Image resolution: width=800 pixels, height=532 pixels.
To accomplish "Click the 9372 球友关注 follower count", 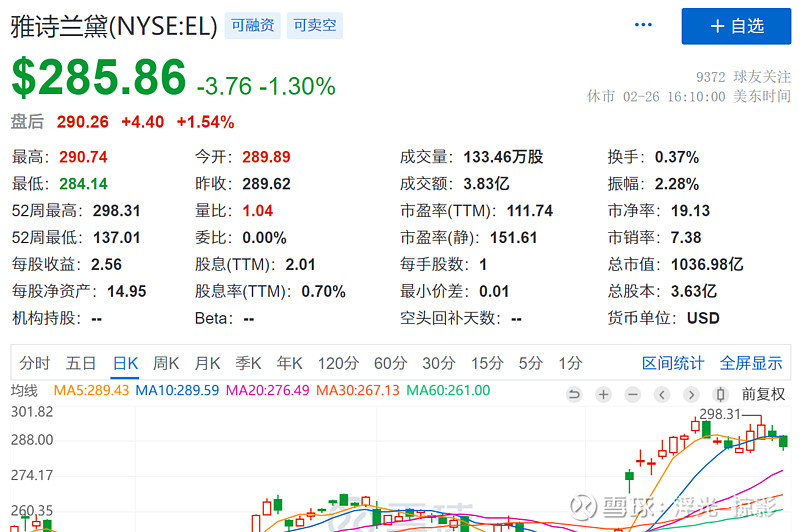I will [743, 77].
